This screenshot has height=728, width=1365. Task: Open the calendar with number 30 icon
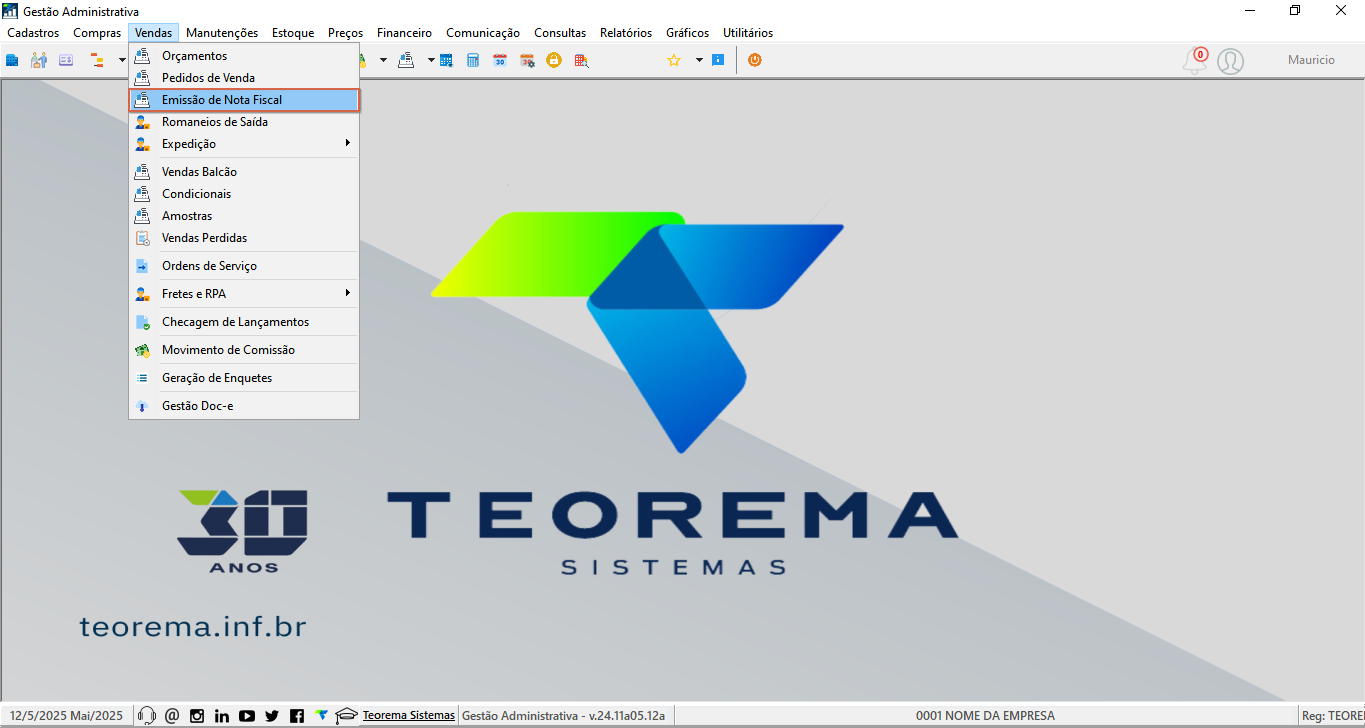(x=500, y=60)
